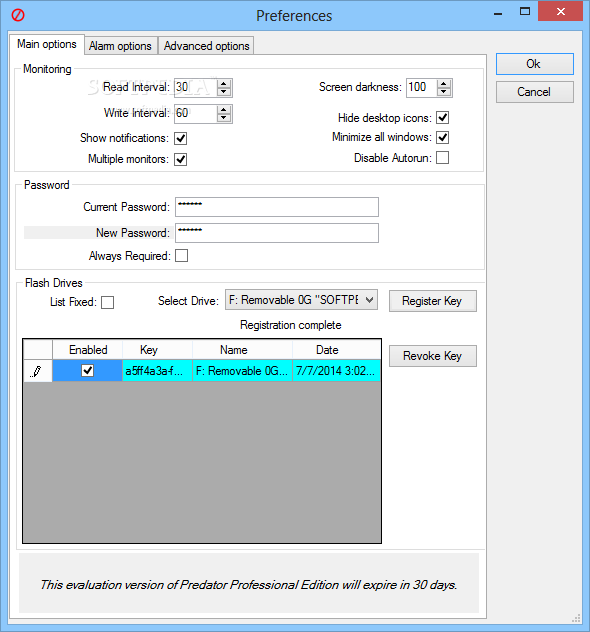Uncheck Hide desktop icons

(x=442, y=118)
